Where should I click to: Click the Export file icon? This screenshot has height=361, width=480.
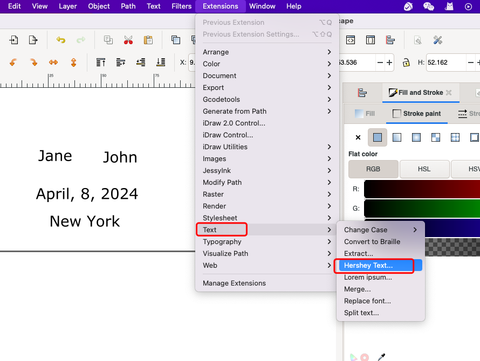point(33,40)
